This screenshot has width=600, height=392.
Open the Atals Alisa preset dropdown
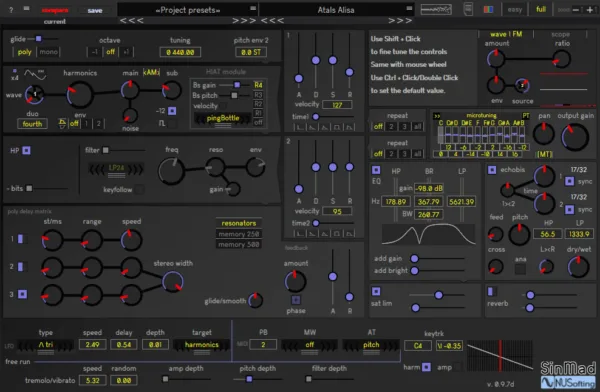click(x=336, y=10)
